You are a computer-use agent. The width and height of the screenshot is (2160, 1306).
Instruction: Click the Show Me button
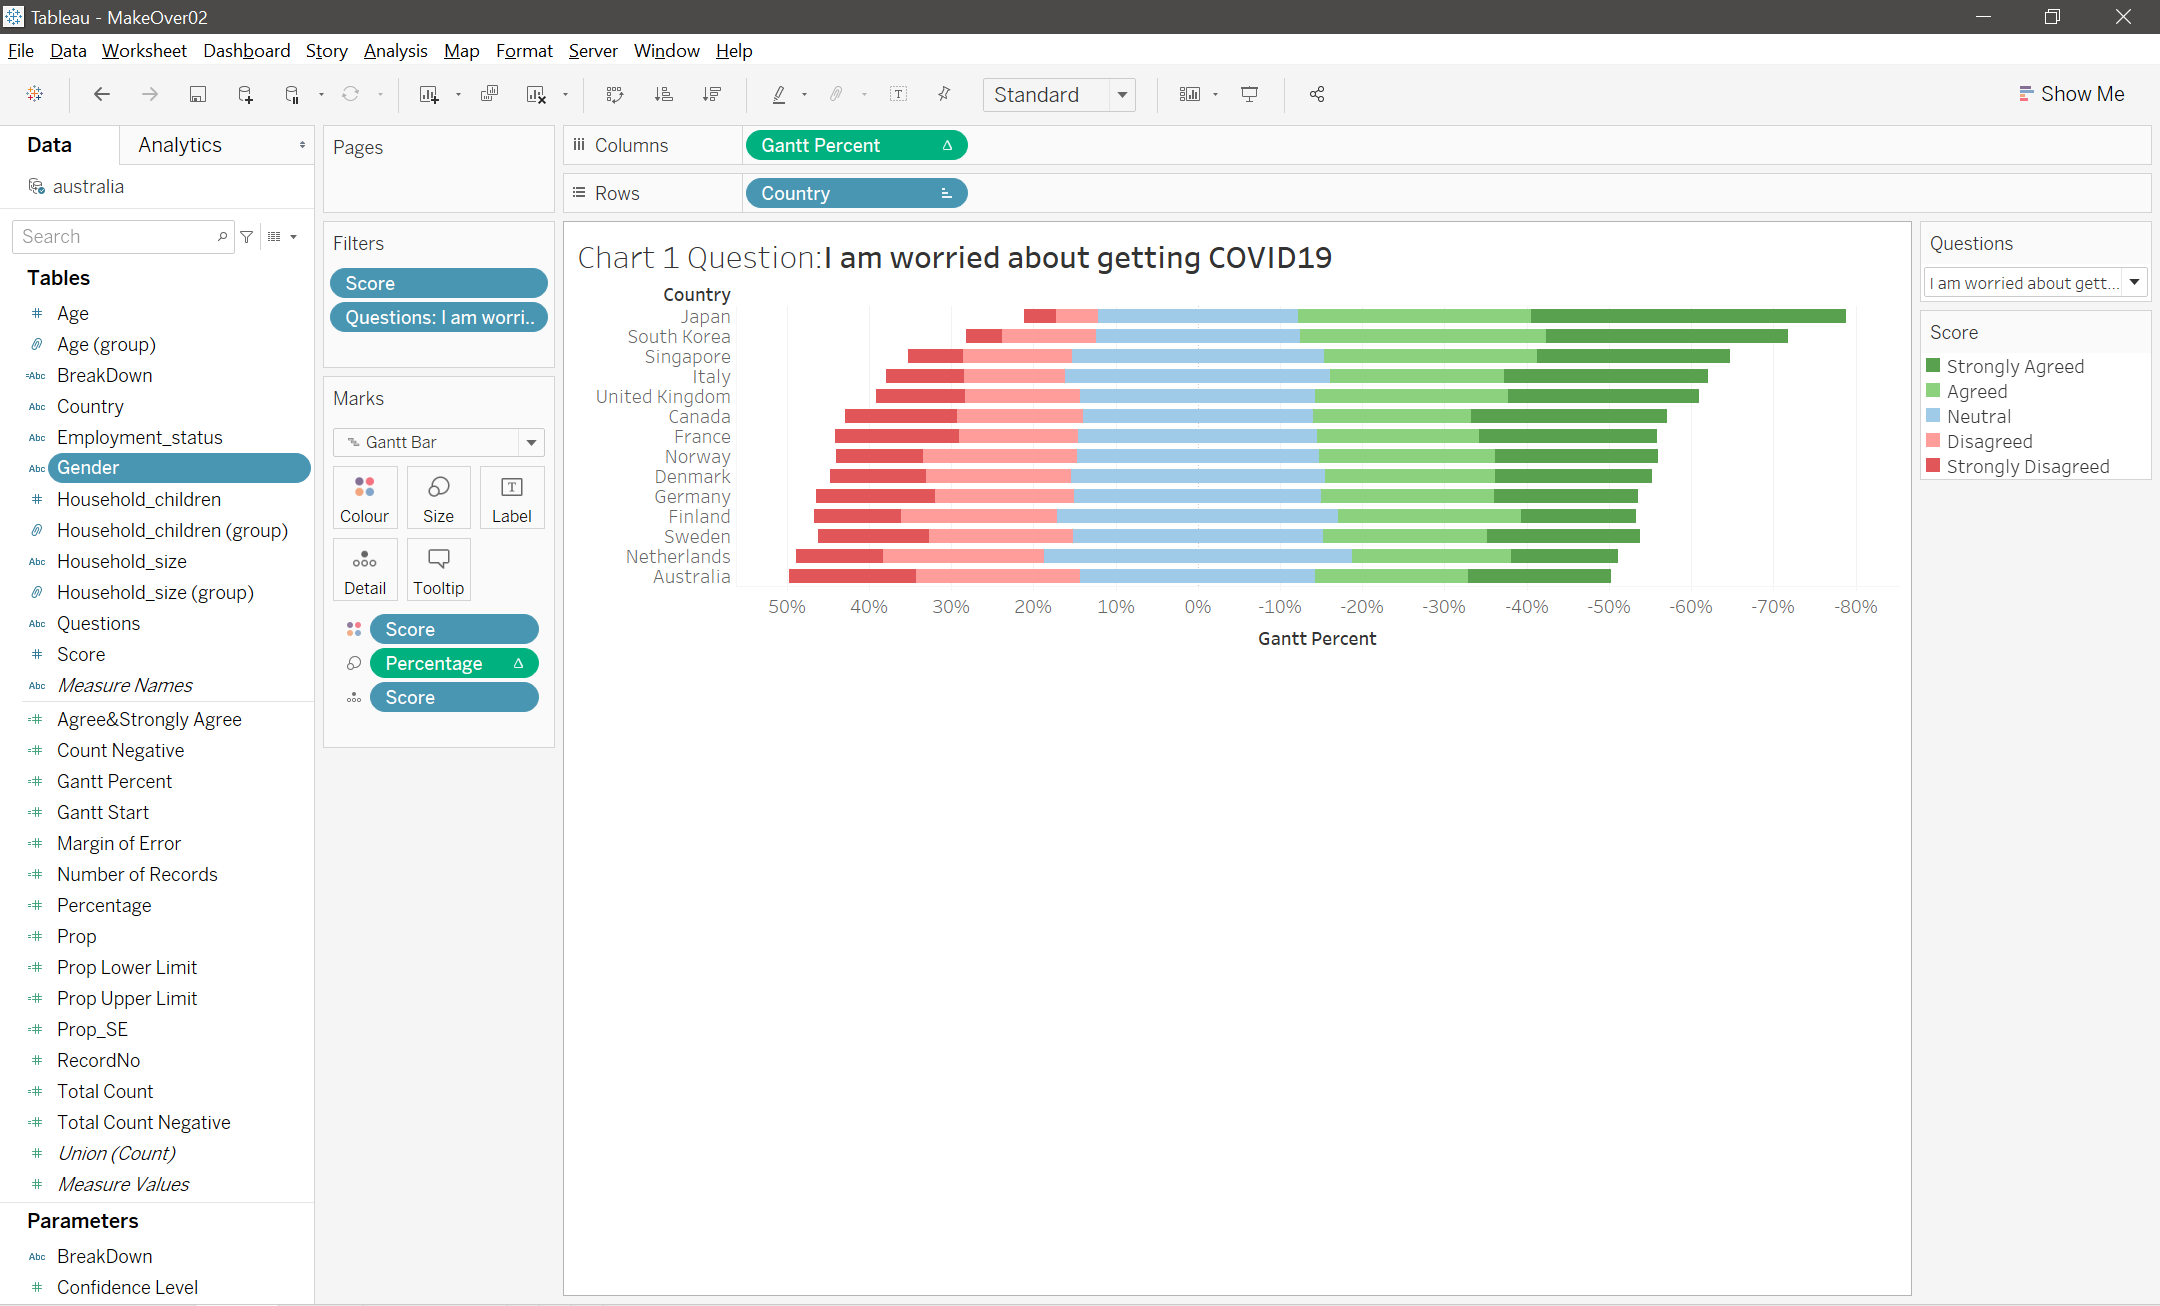tap(2071, 94)
